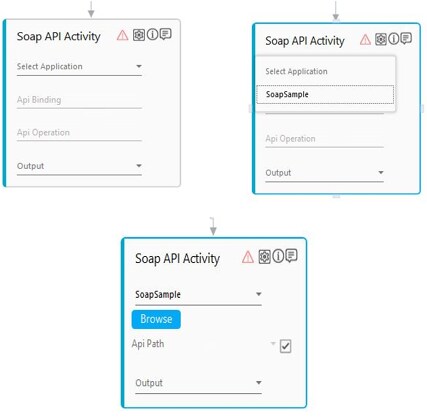
Task: Expand Output dropdown in top-left card
Action: click(79, 166)
